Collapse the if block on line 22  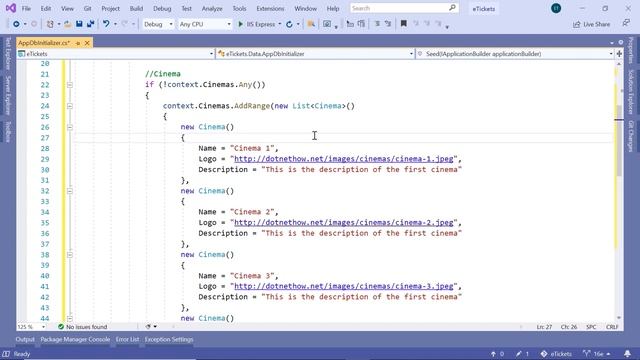[70, 85]
